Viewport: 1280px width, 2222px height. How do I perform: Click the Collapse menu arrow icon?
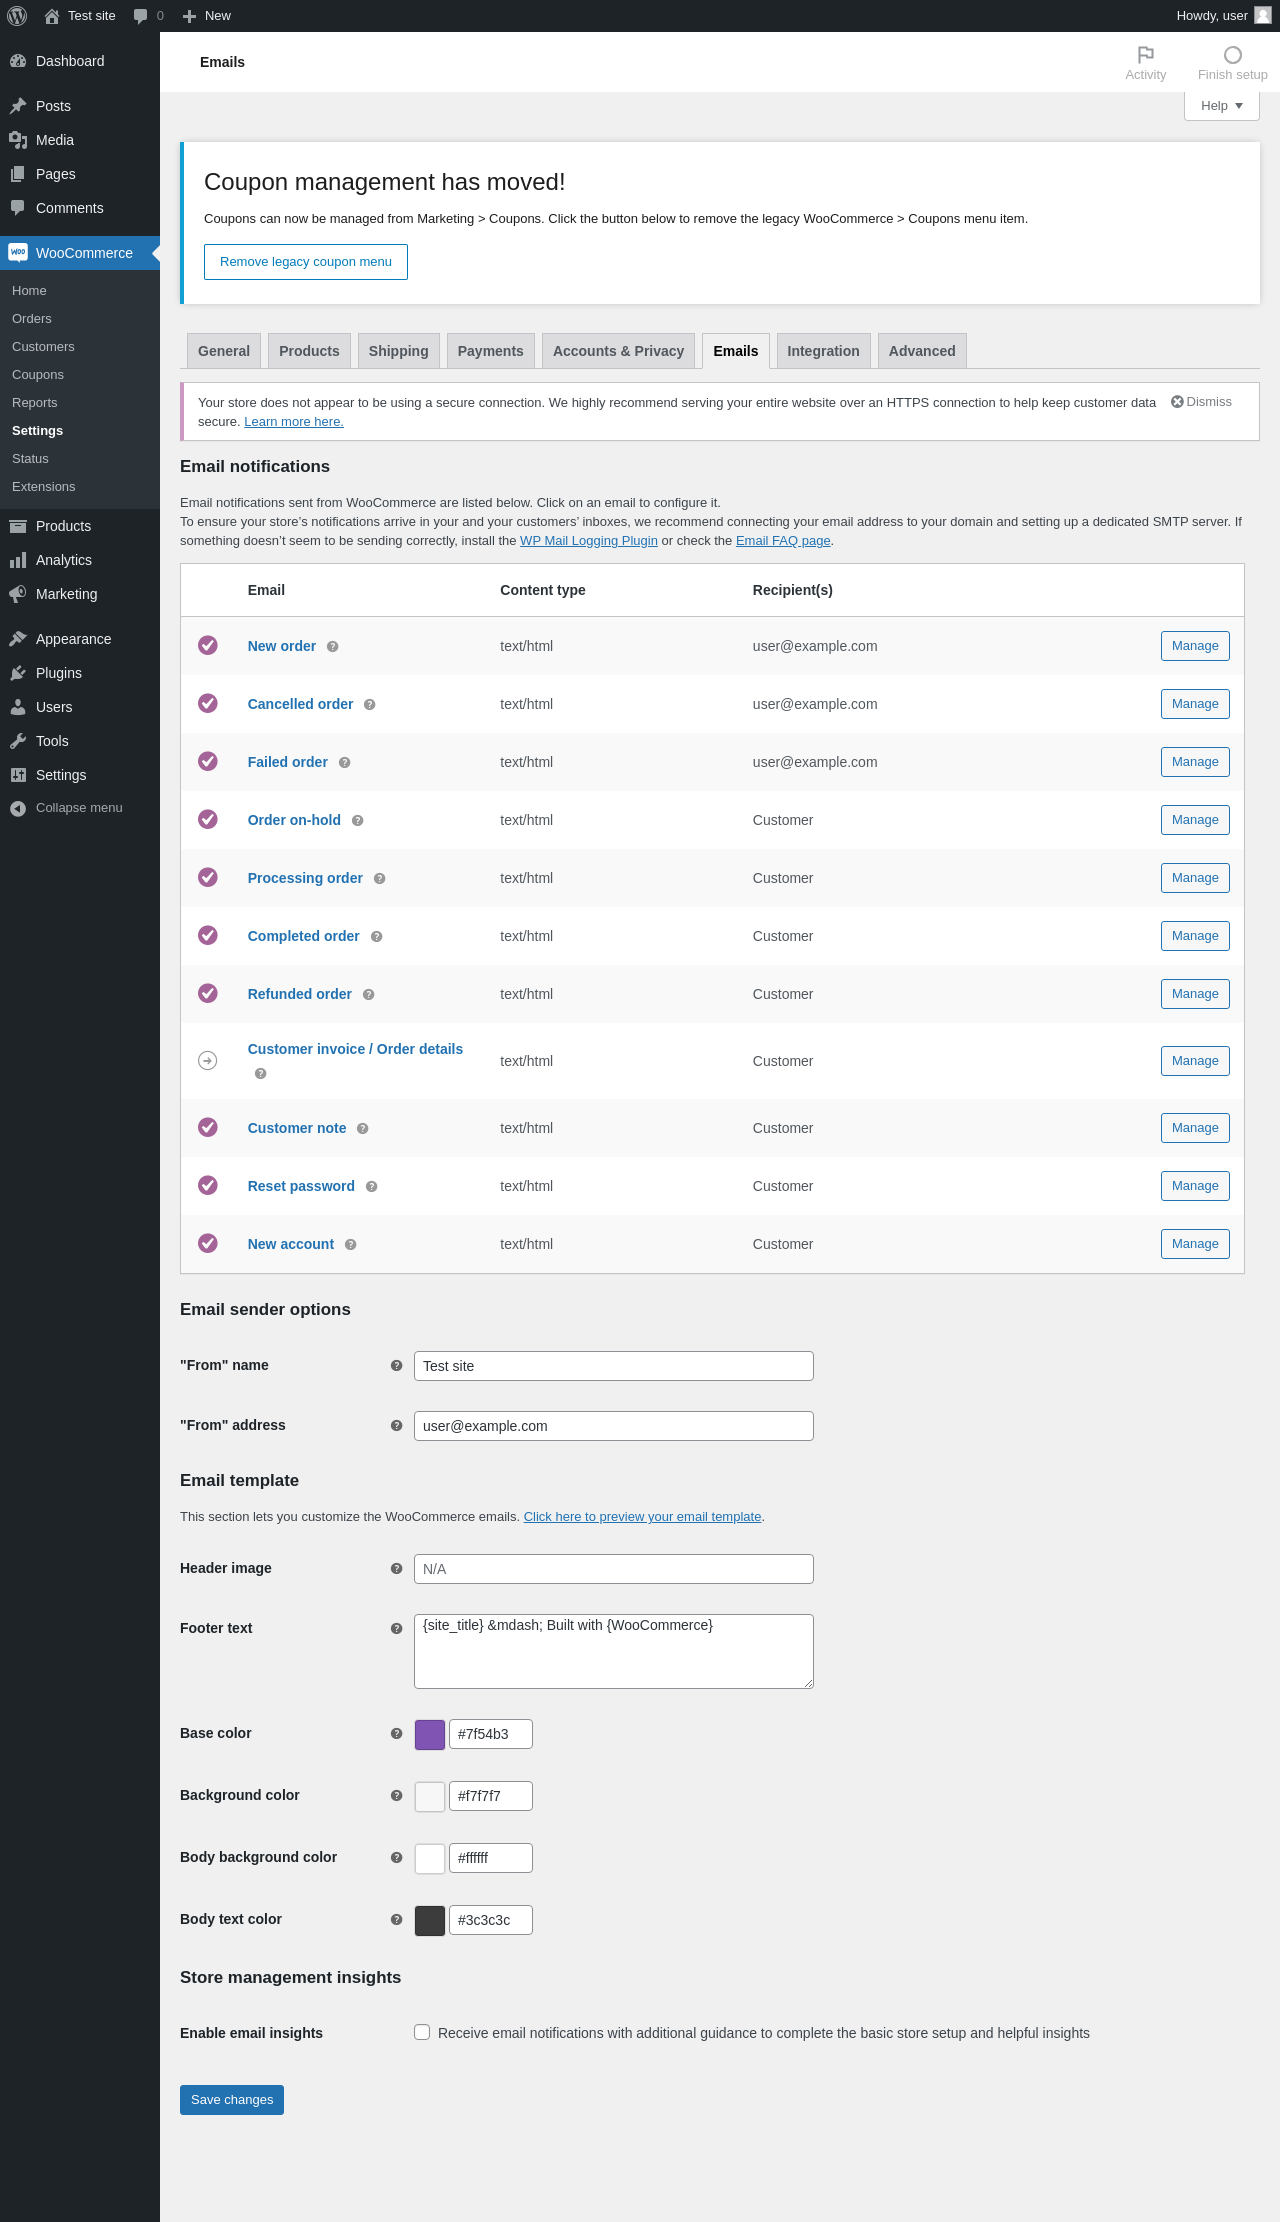pyautogui.click(x=18, y=808)
